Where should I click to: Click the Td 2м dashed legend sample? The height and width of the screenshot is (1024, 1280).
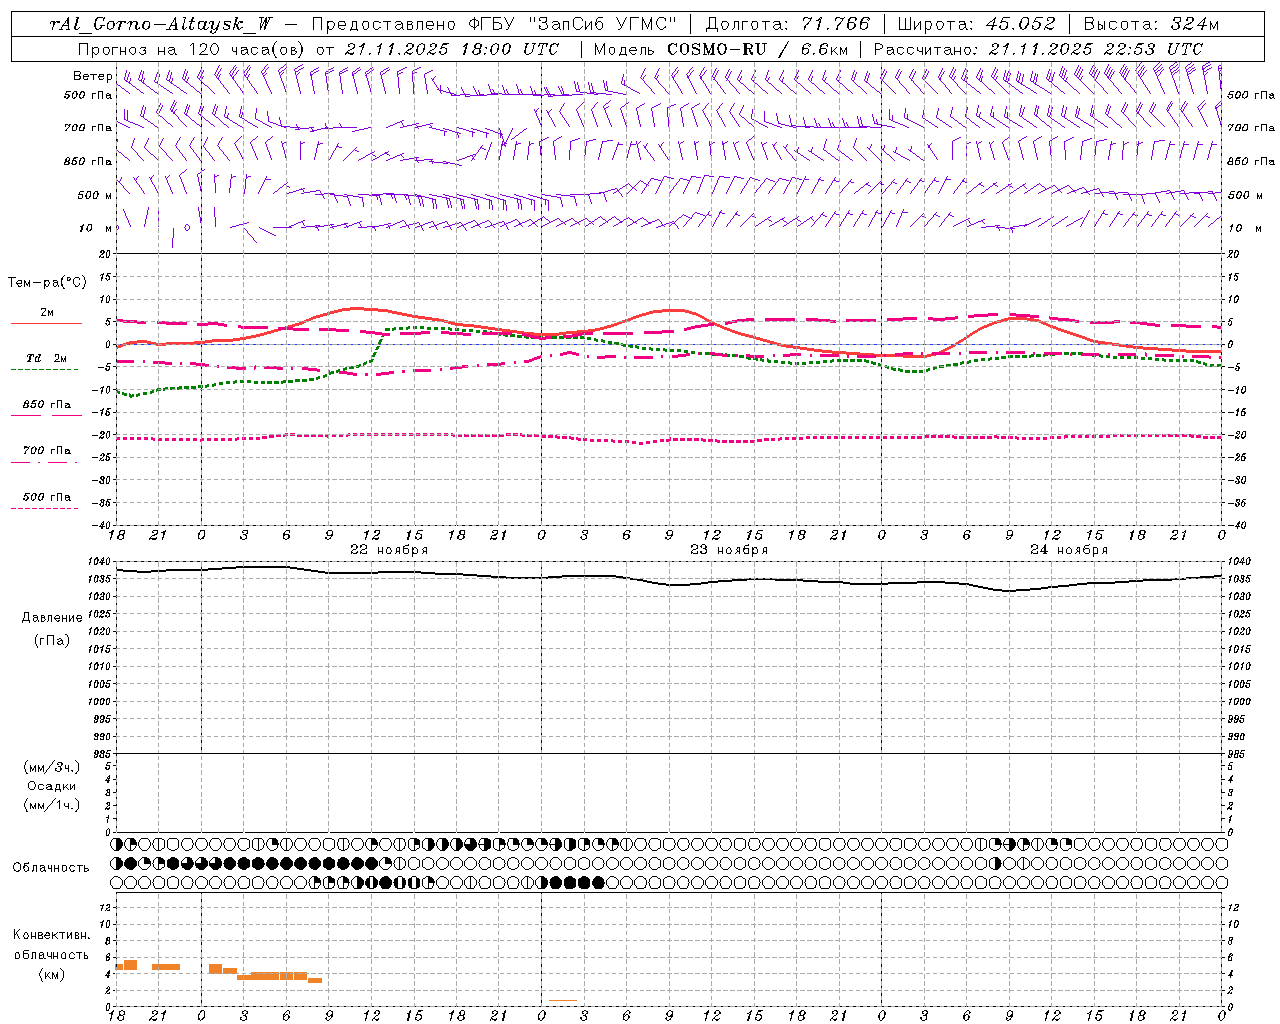[x=46, y=369]
